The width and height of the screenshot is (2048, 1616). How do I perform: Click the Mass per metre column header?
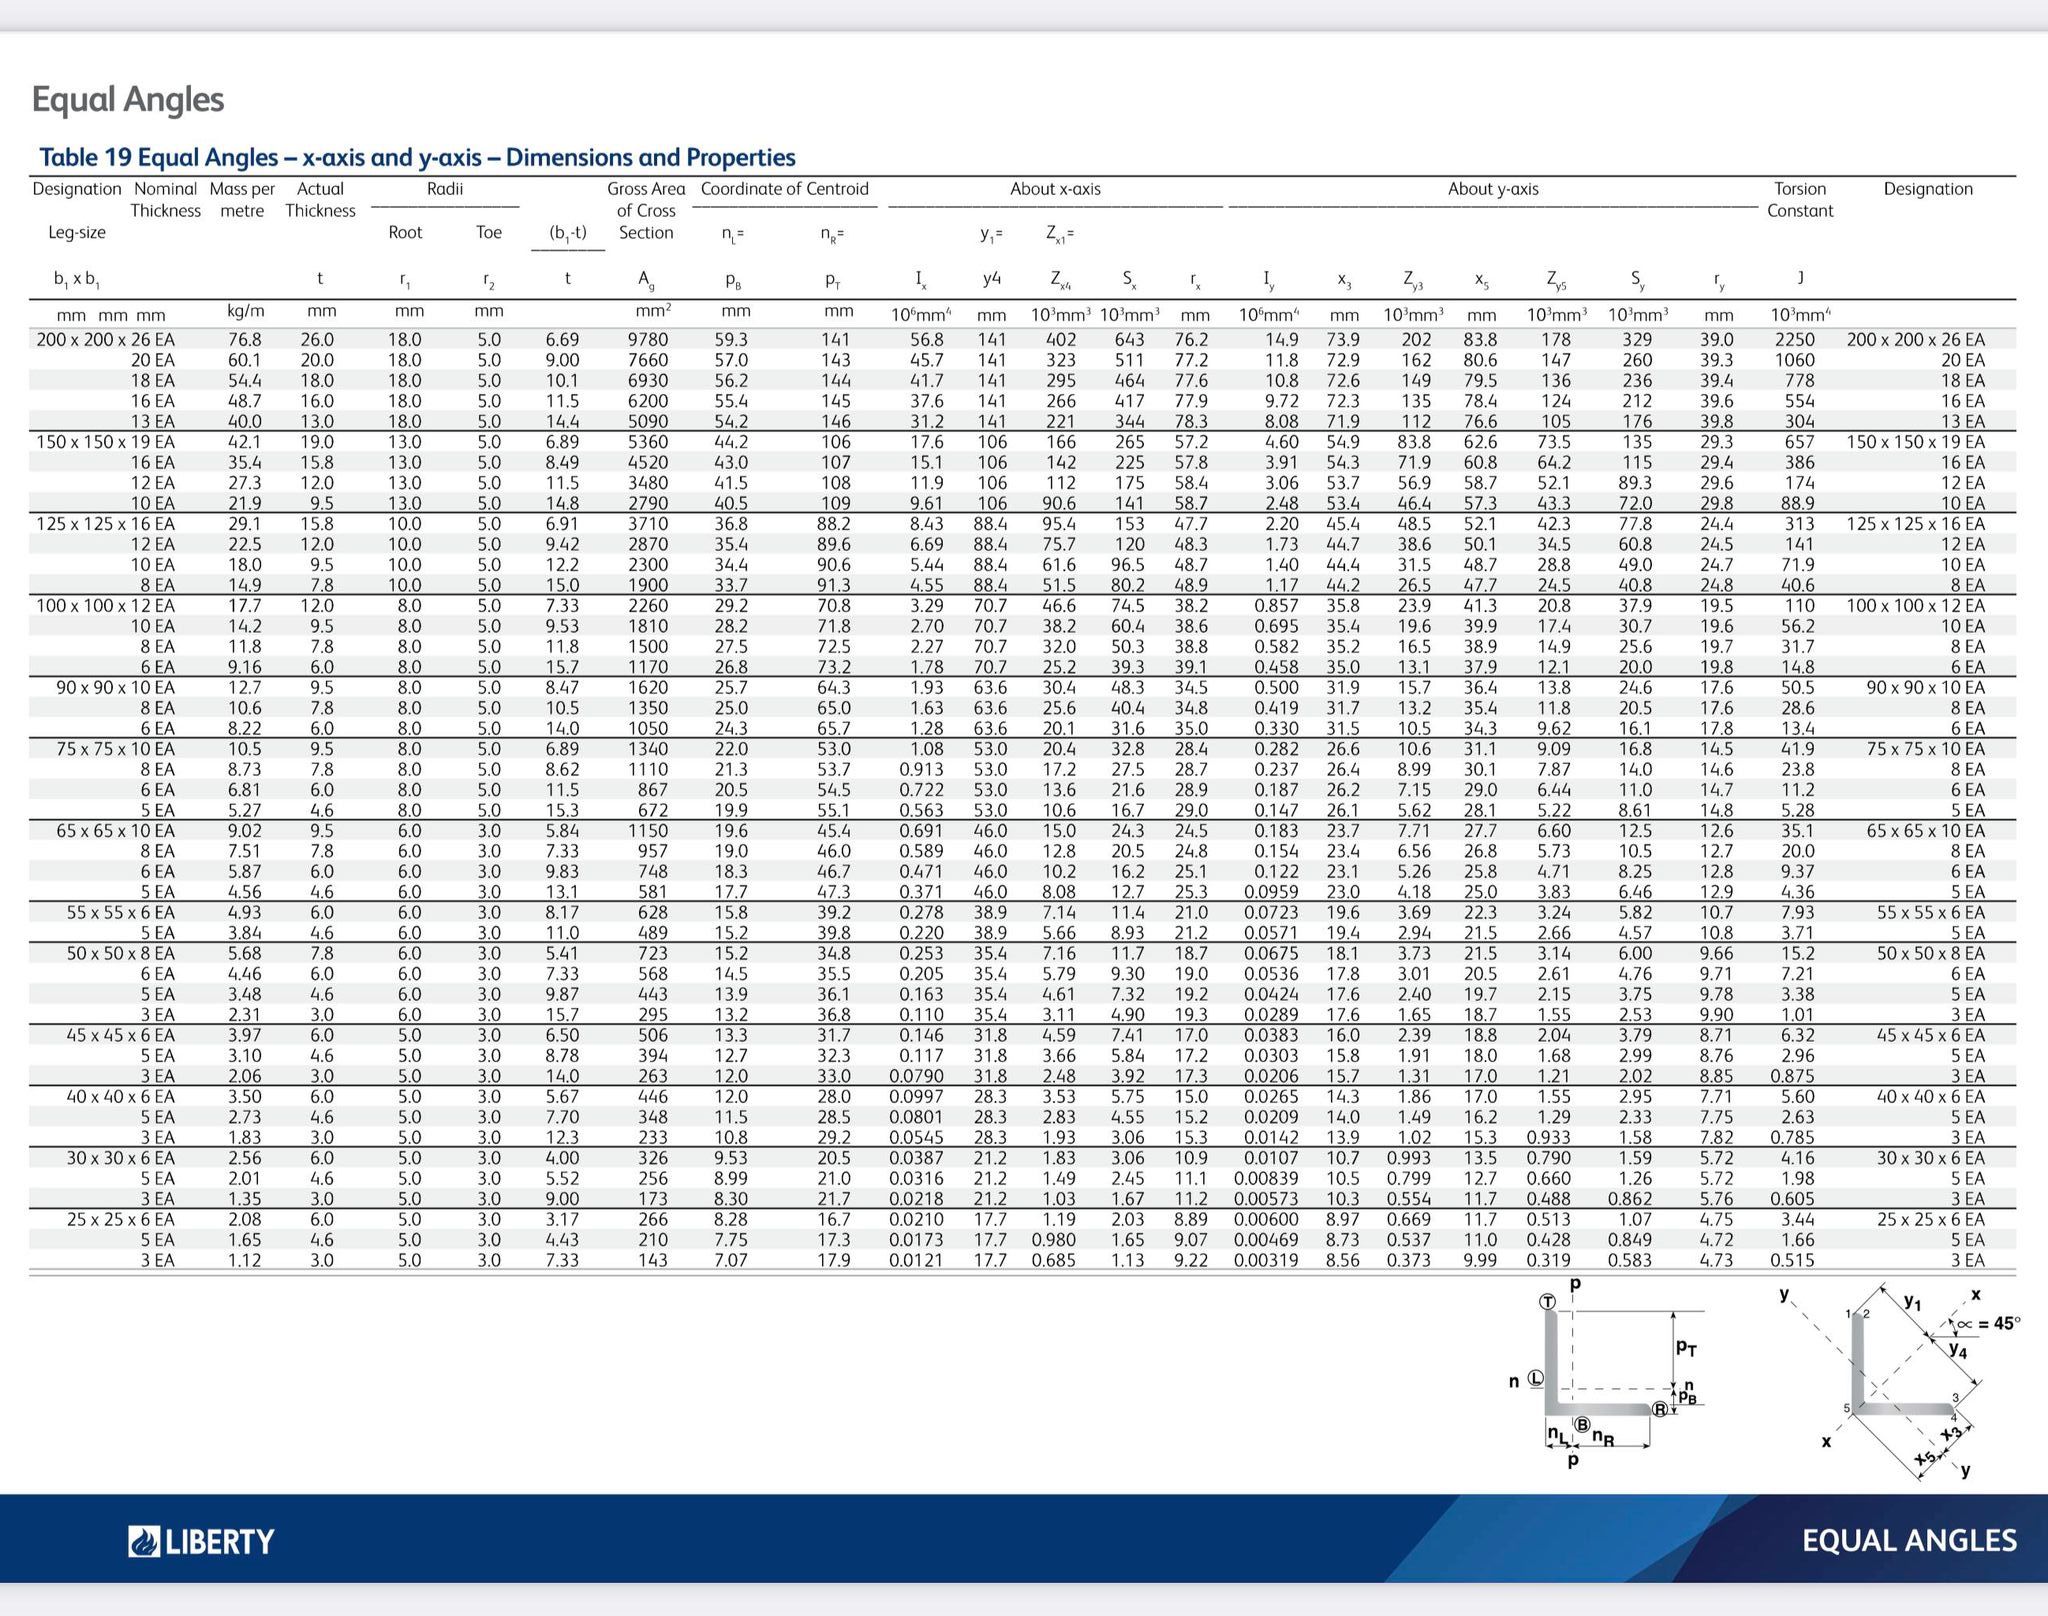click(242, 199)
